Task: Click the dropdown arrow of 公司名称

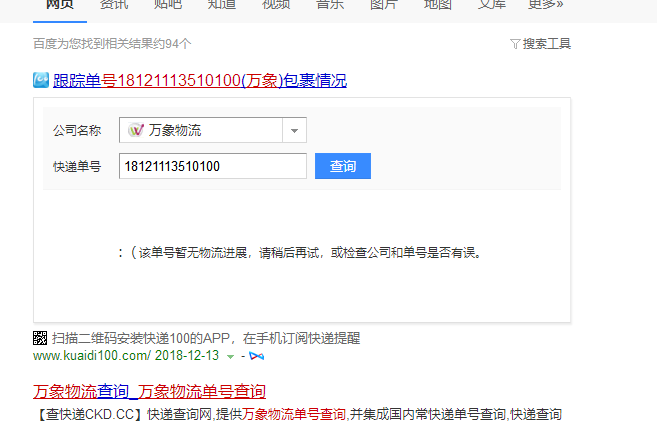Action: 295,130
